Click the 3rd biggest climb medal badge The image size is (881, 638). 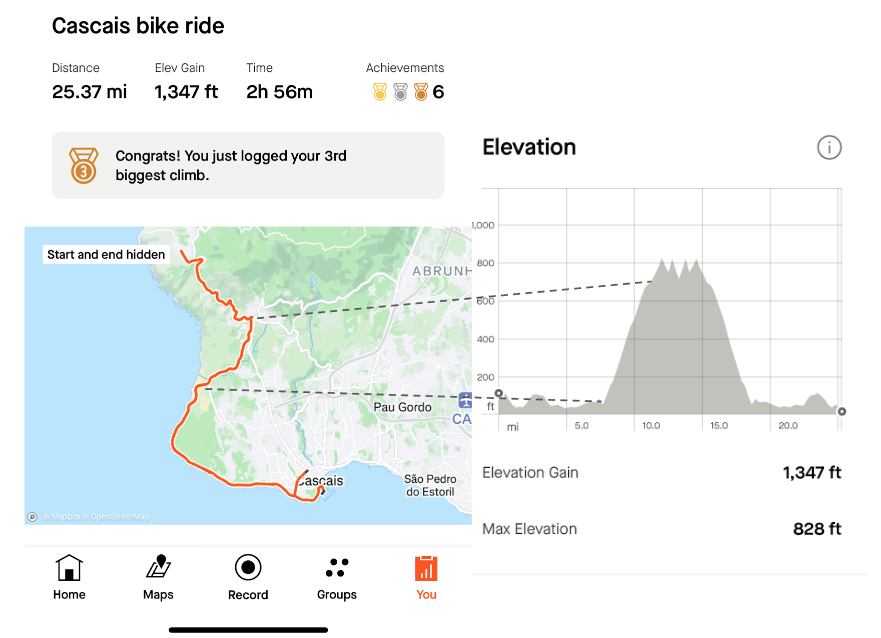pyautogui.click(x=83, y=165)
